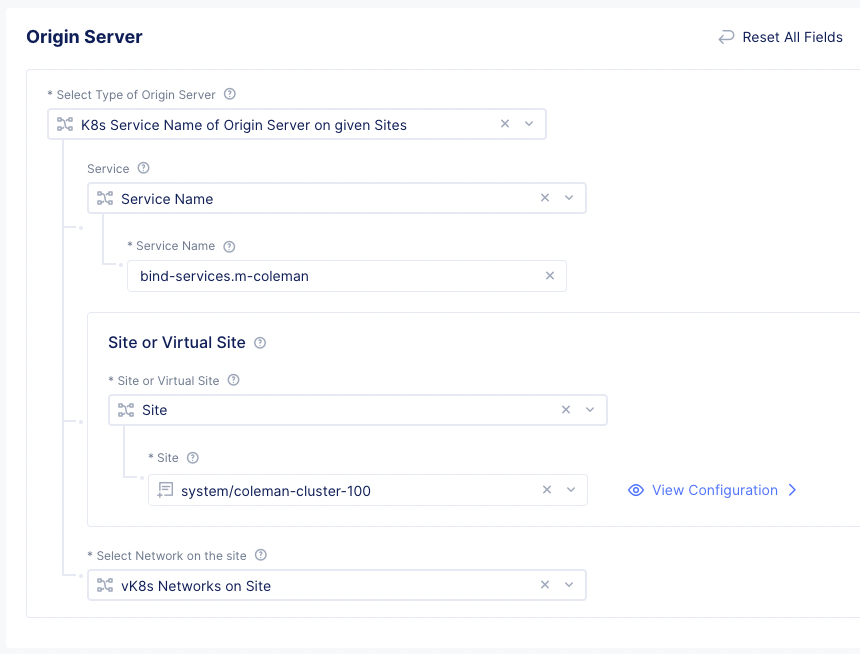Click help icon beside Select Type of Origin Server
Viewport: 860px width, 654px height.
coord(230,95)
